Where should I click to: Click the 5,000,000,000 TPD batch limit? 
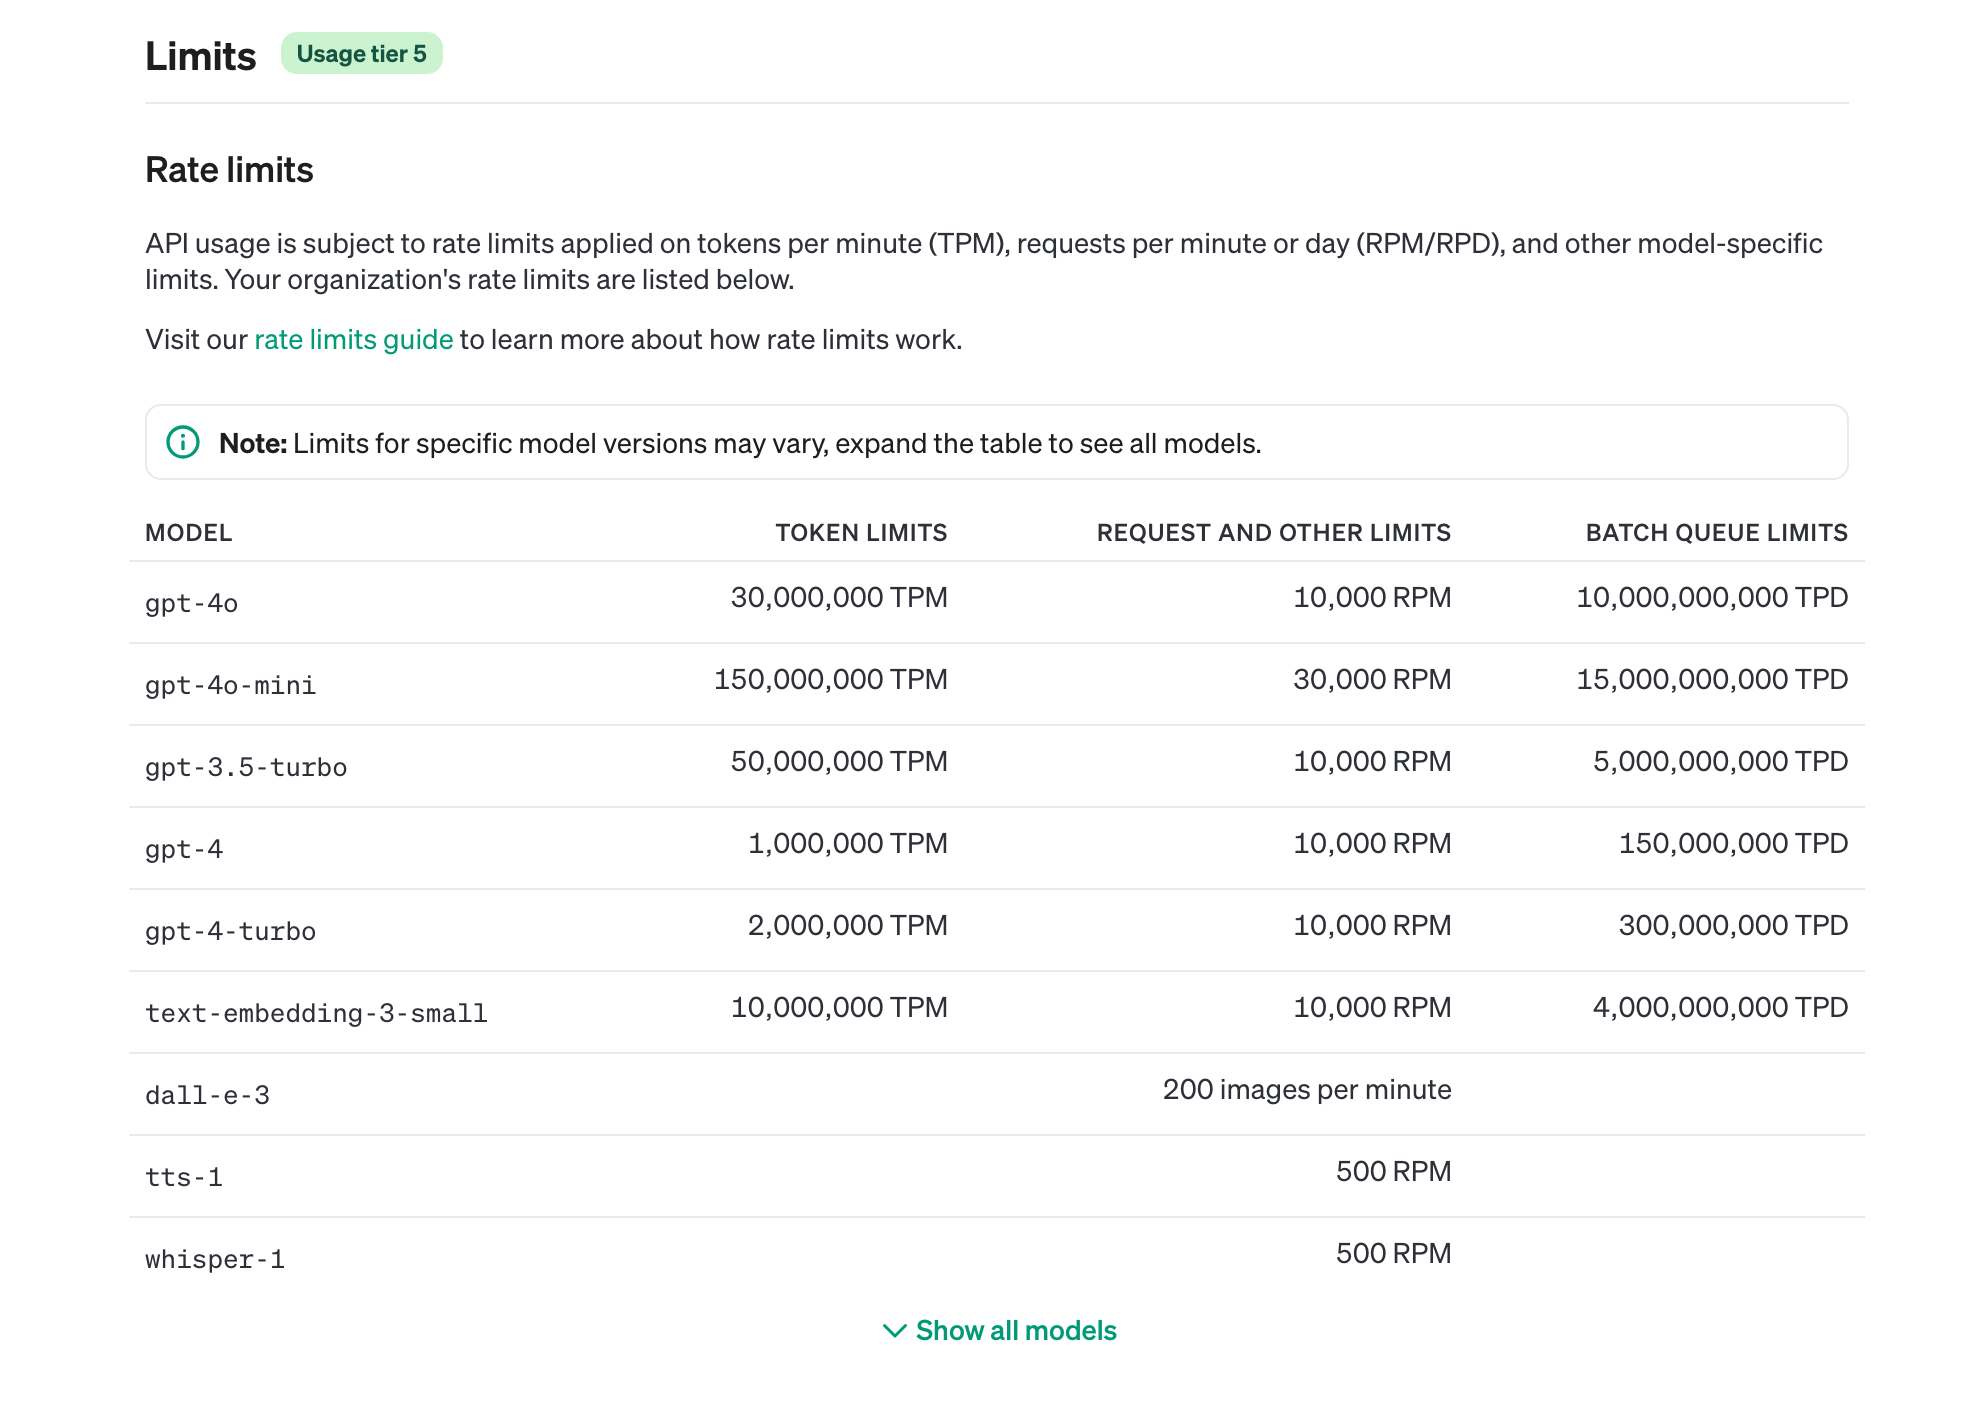click(1720, 762)
